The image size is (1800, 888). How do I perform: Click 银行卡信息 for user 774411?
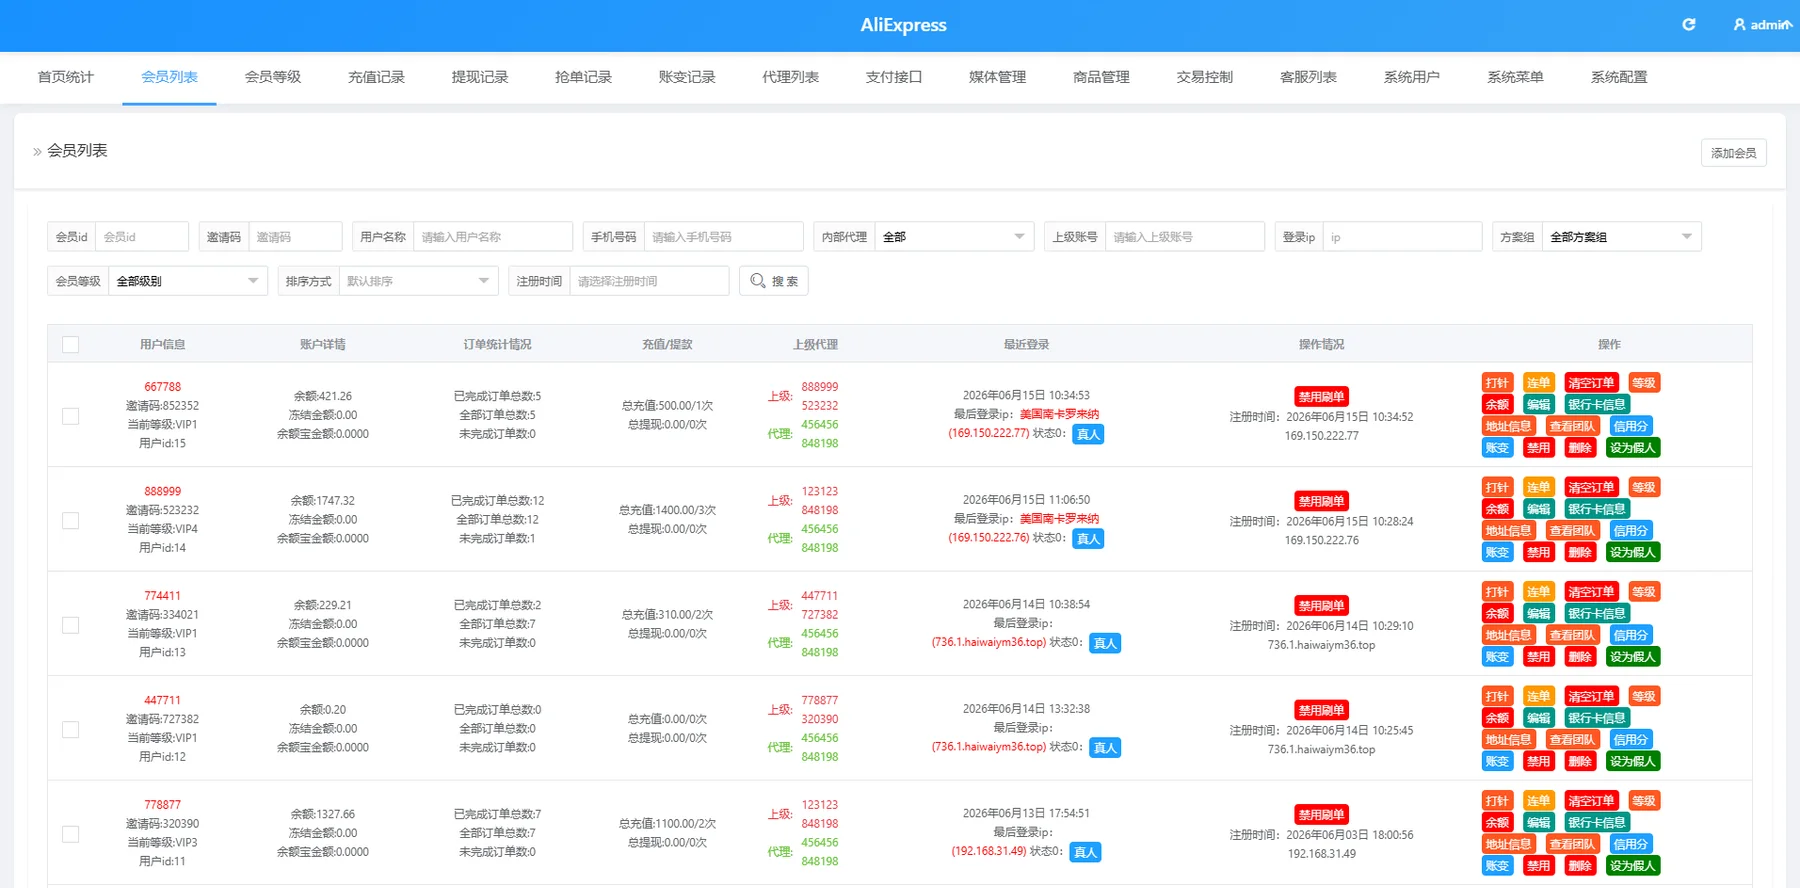pyautogui.click(x=1596, y=613)
